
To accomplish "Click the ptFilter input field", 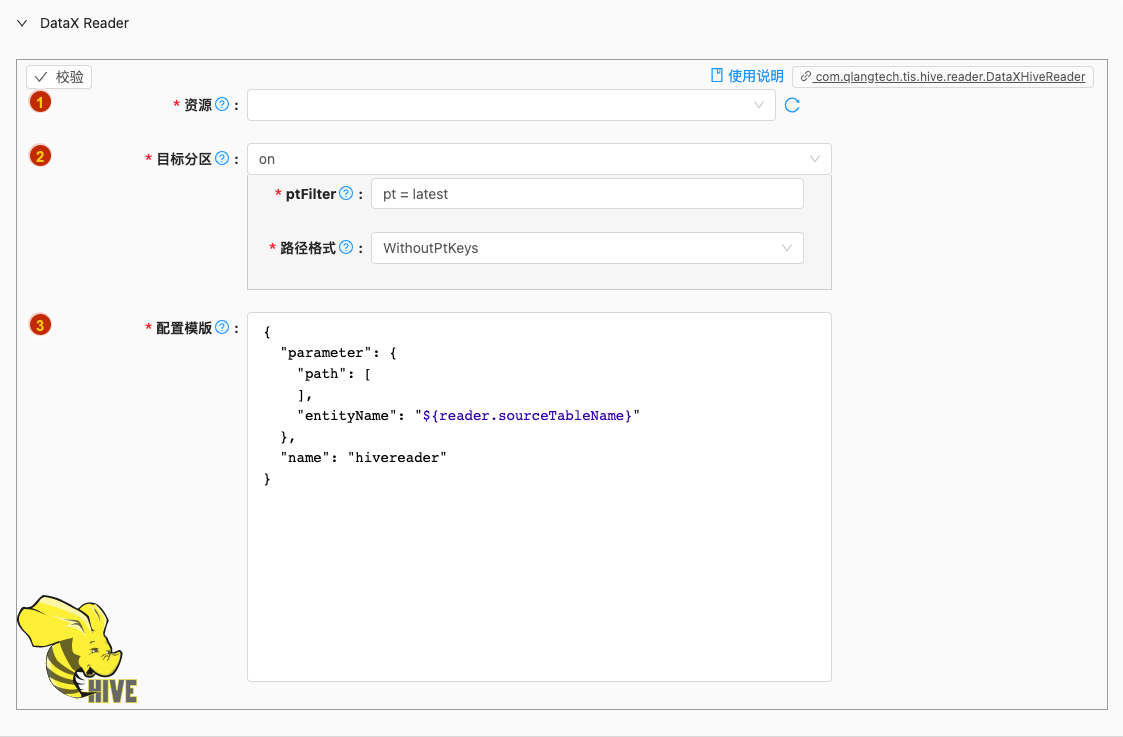I will 587,194.
